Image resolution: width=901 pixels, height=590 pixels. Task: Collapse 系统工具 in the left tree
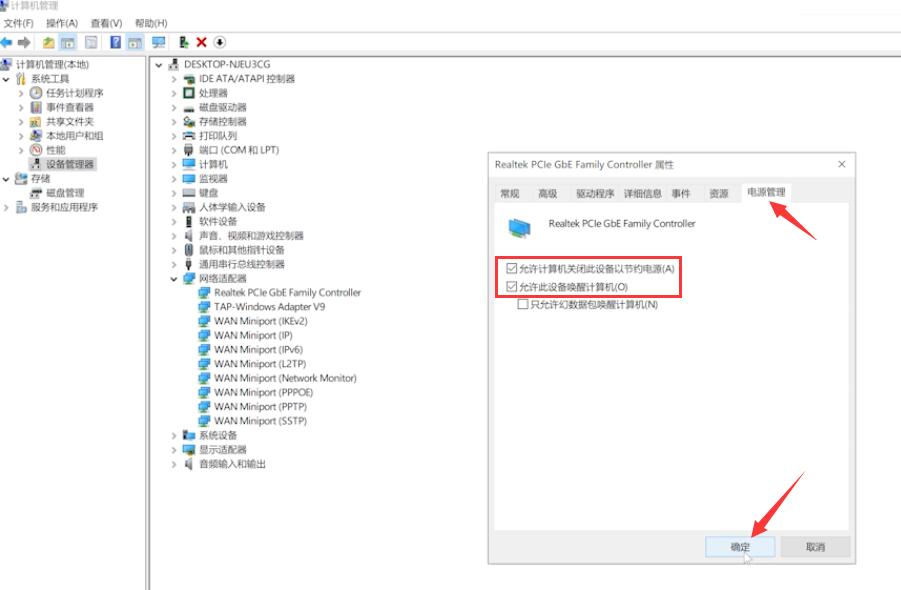[x=6, y=79]
